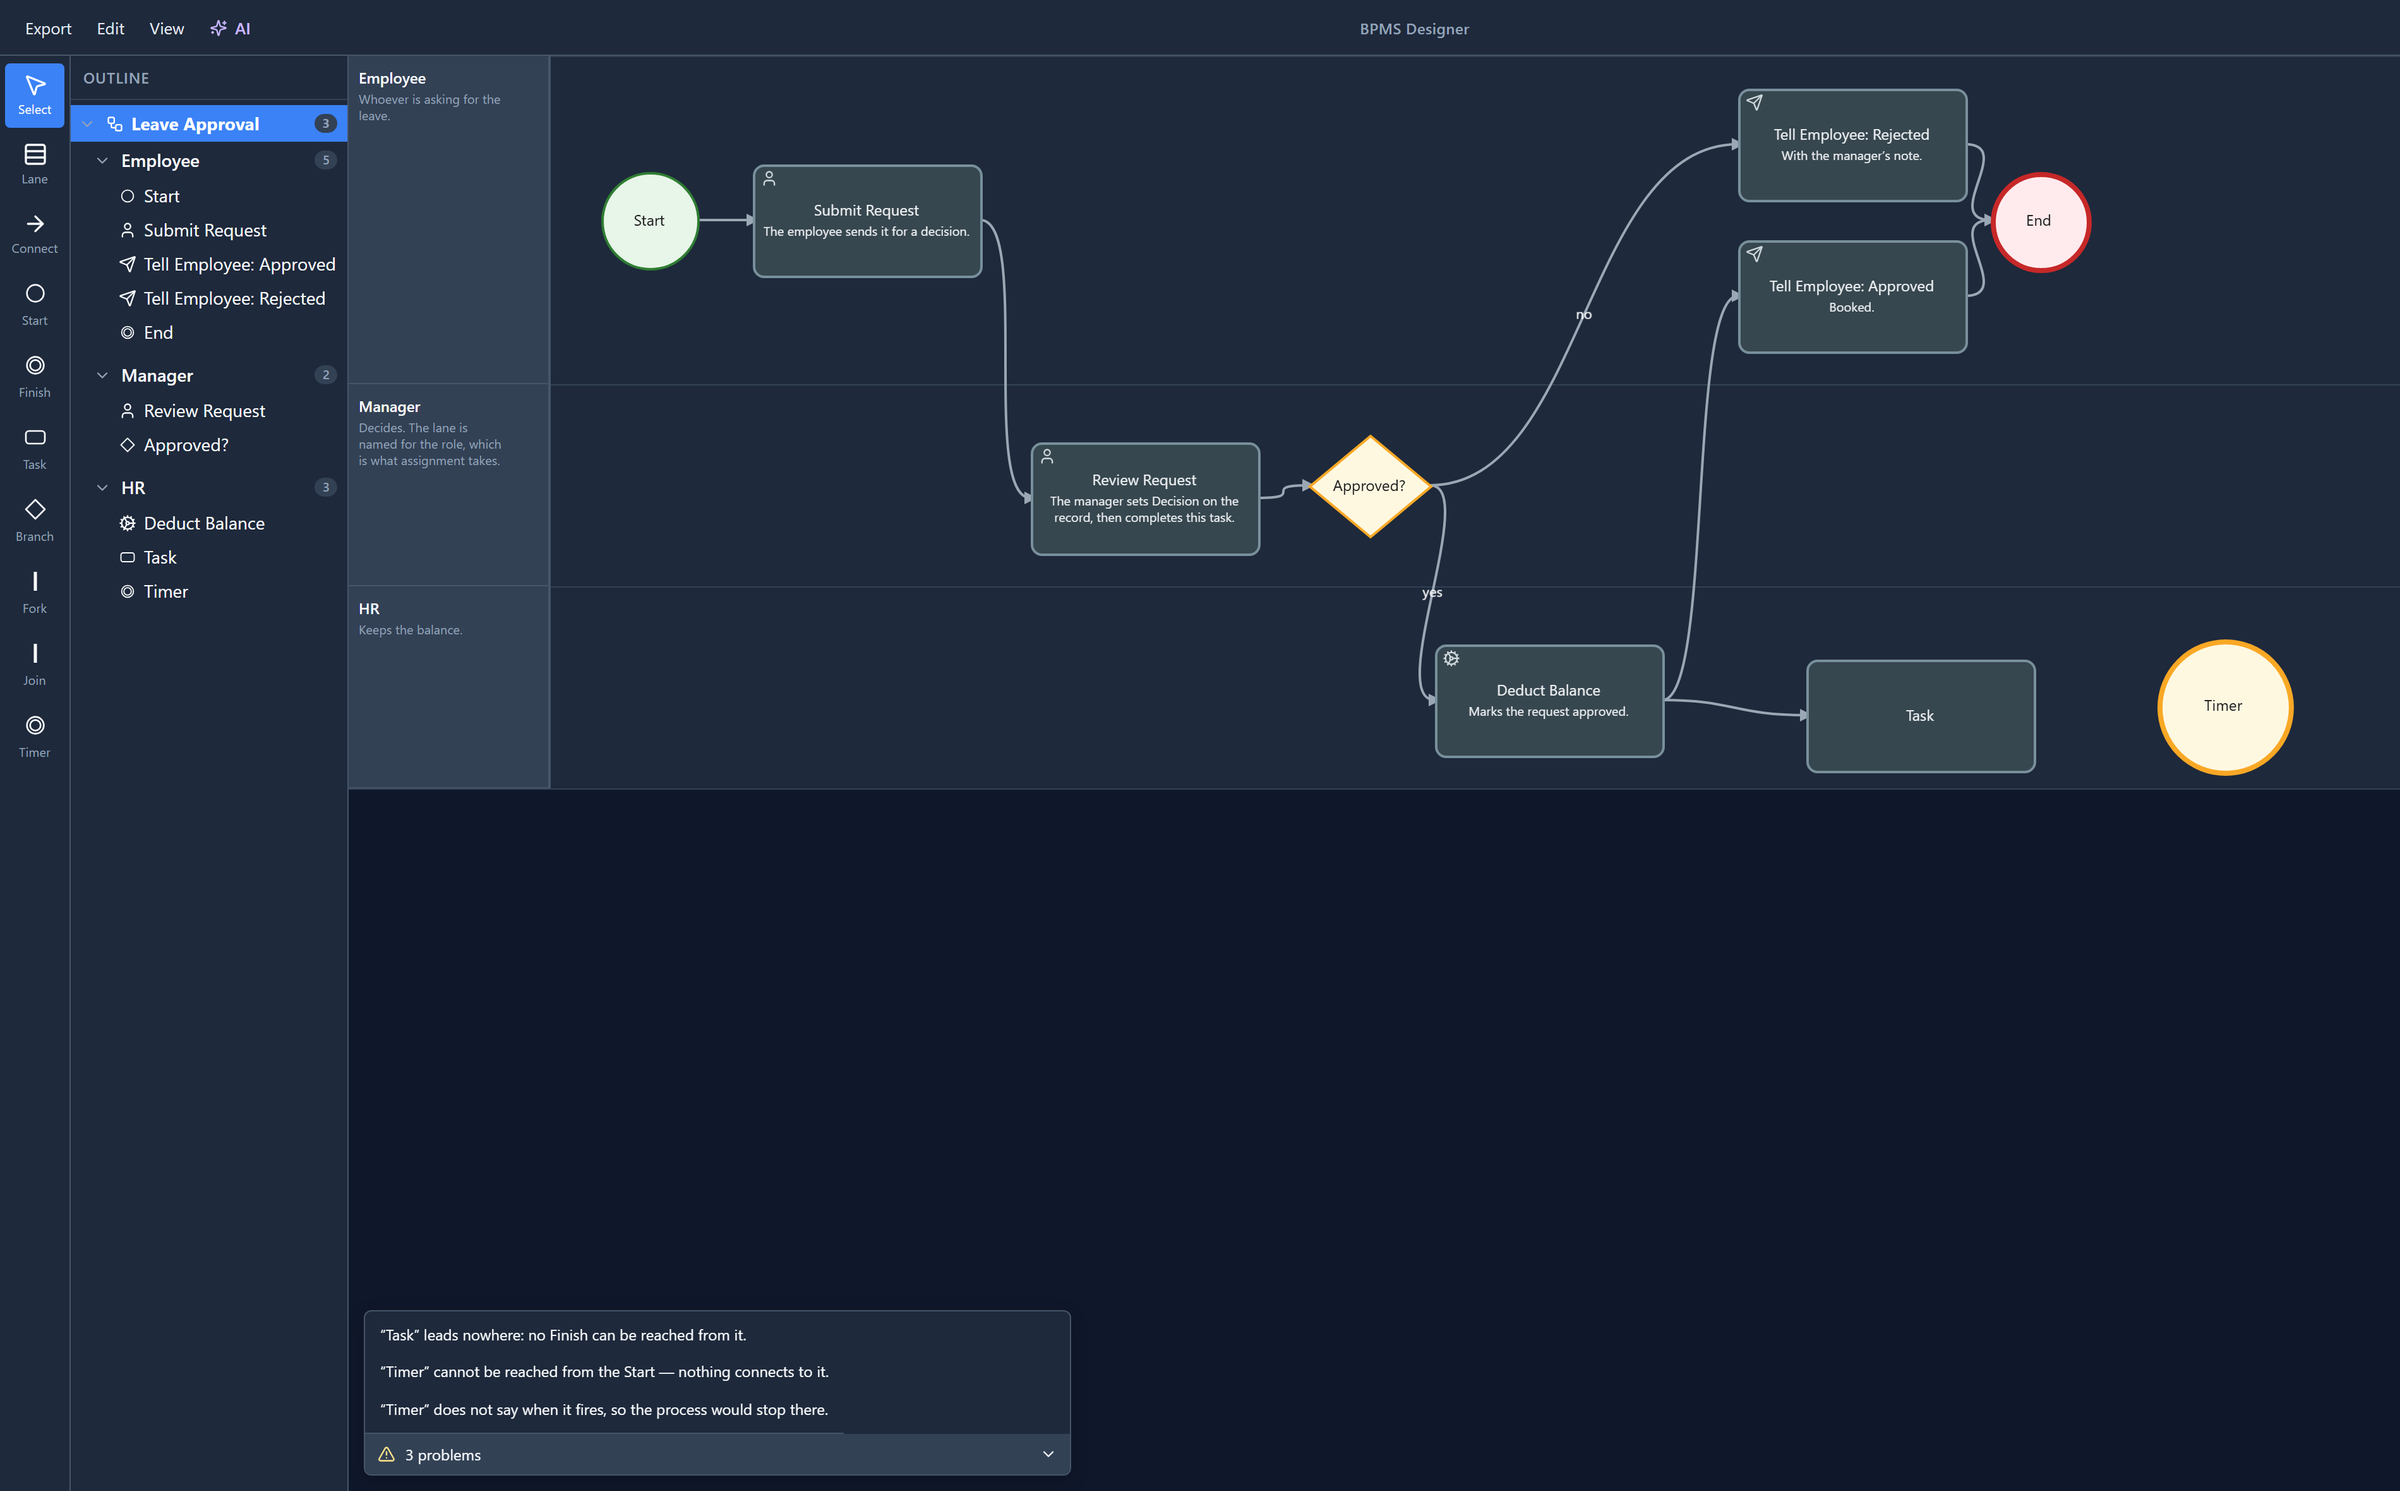Activate the Select tool

point(35,95)
